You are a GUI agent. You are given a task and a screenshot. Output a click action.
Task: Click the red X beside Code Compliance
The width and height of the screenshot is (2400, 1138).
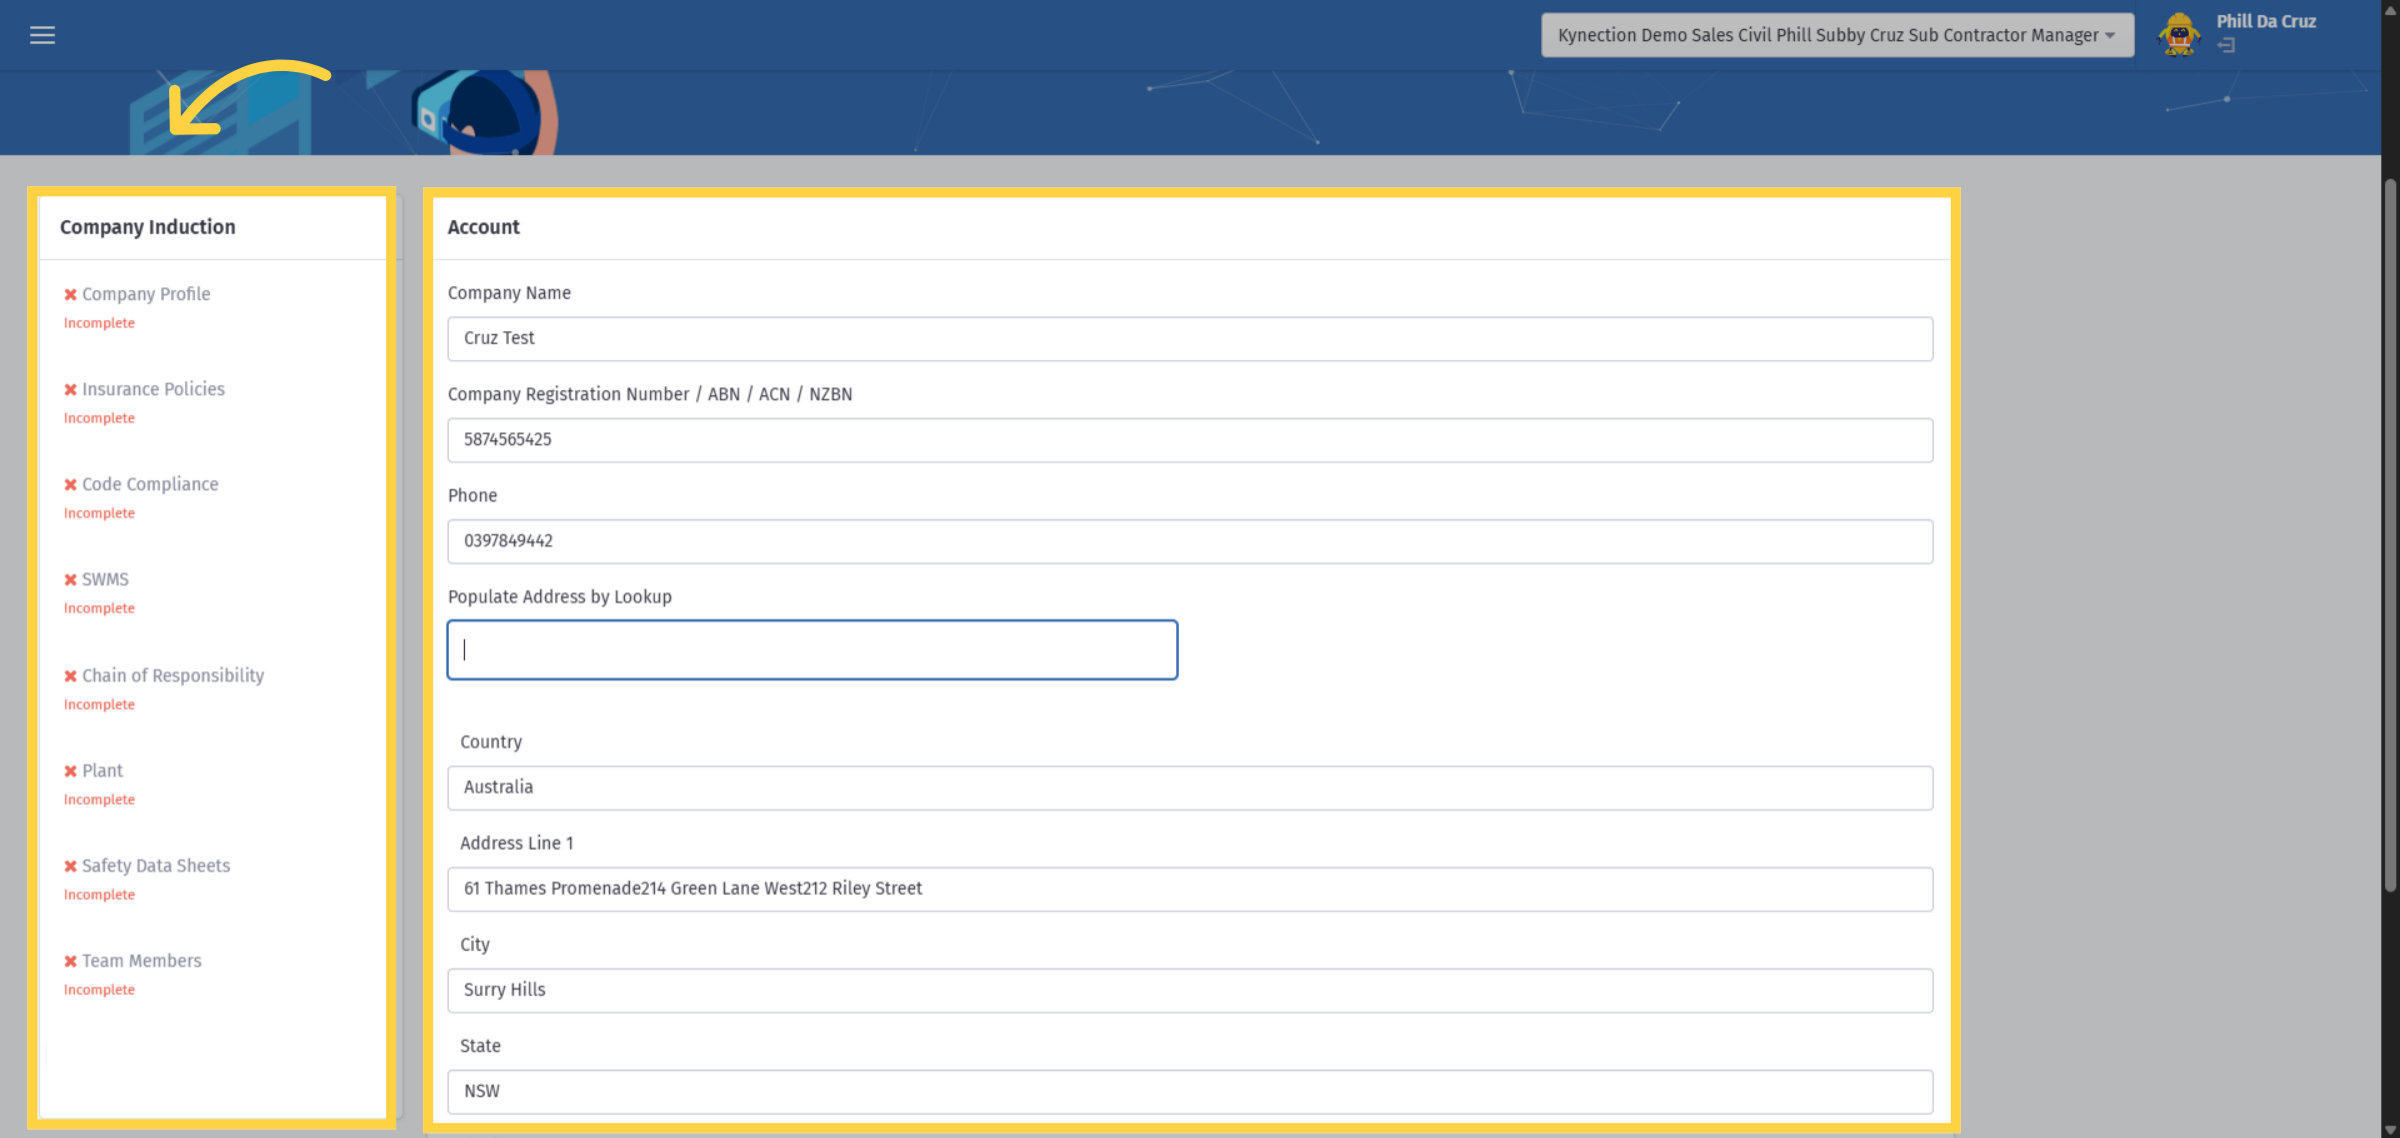coord(70,485)
